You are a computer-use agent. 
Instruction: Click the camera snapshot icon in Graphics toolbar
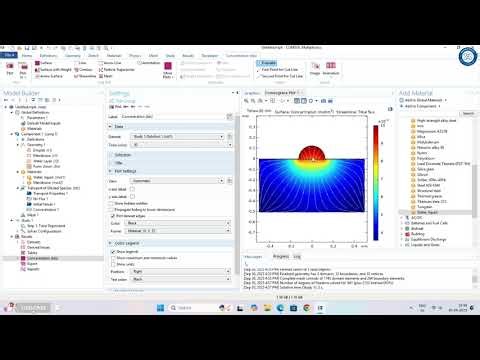pos(323,101)
